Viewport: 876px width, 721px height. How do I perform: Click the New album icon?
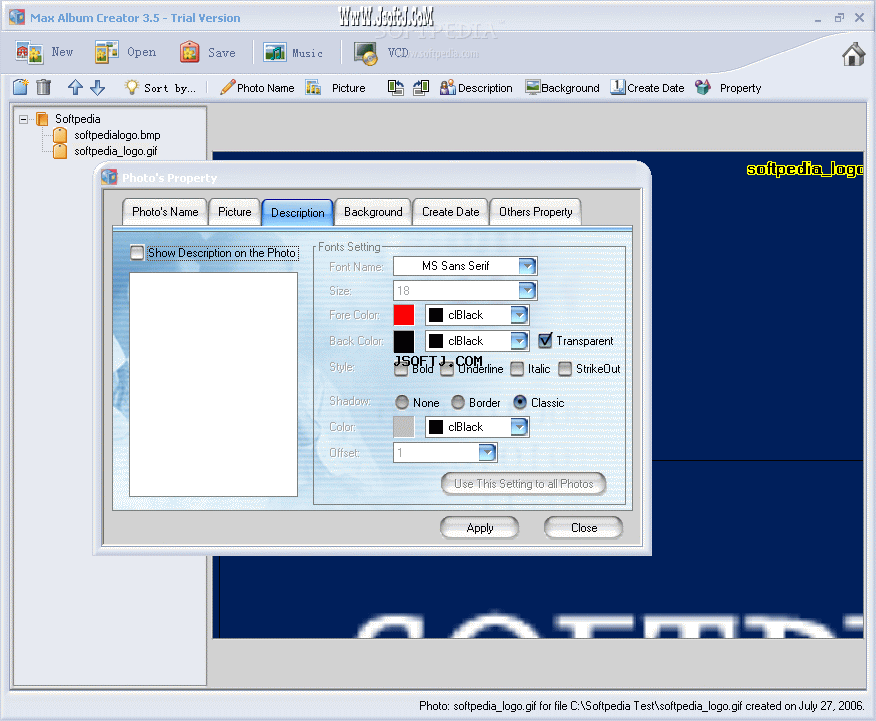pyautogui.click(x=29, y=53)
